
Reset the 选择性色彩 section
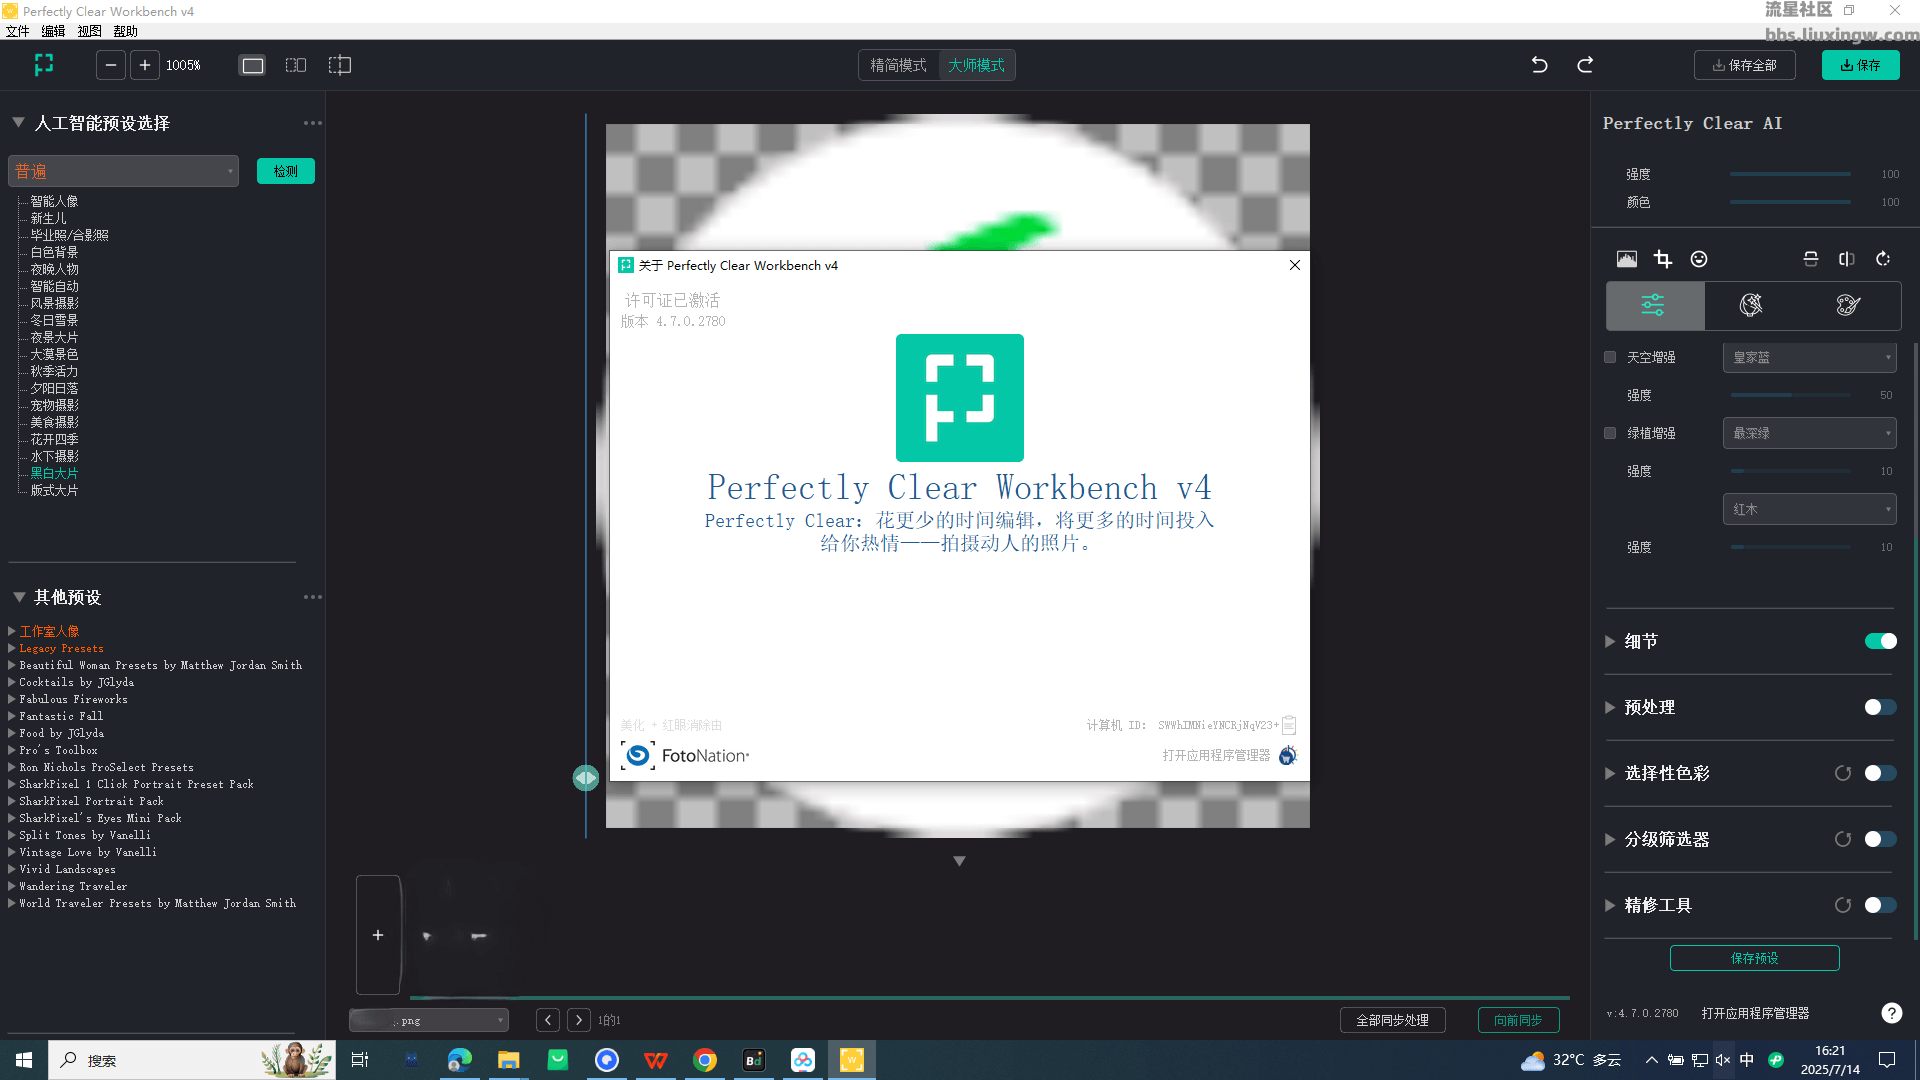point(1843,773)
